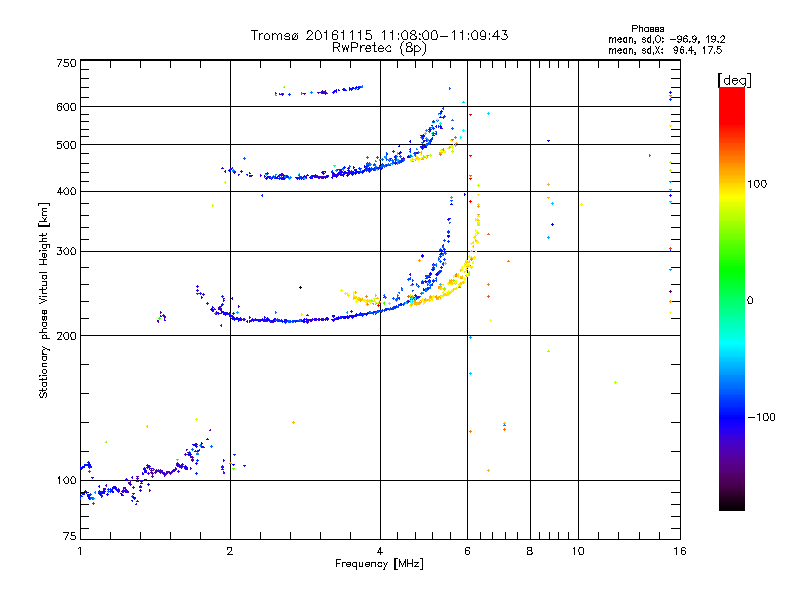Click the "Frequency [MHz]" x-axis label
Viewport: 800px width, 600px height.
[379, 564]
